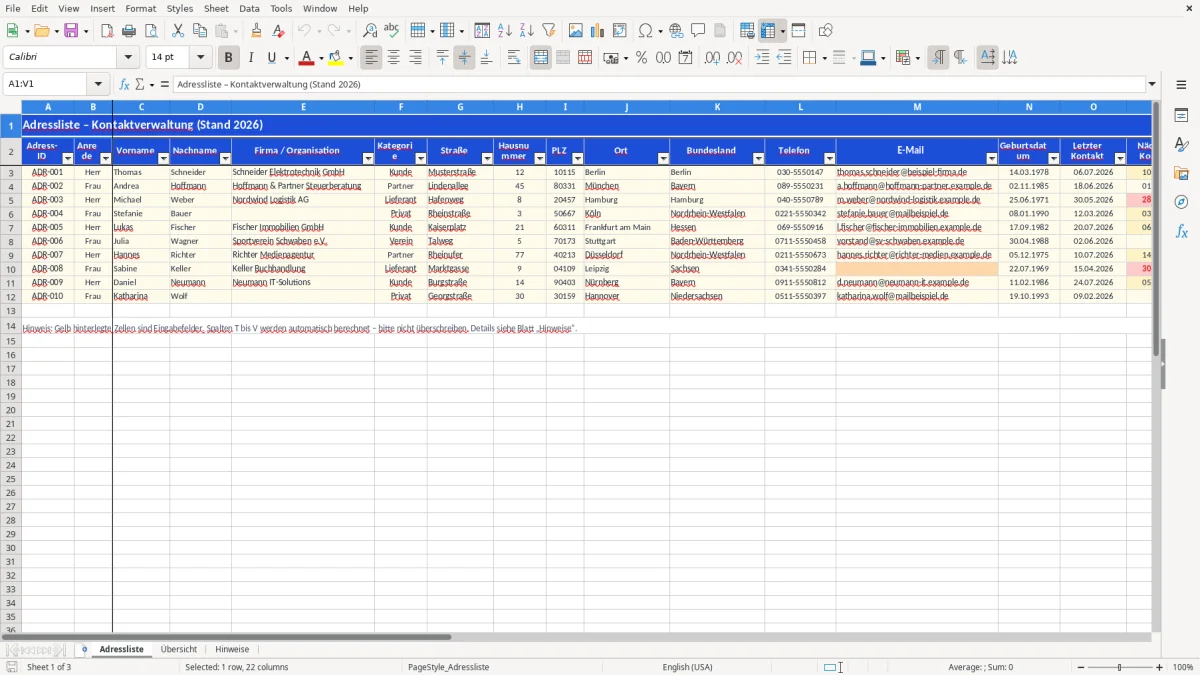Open the sidebar Properties deck

[1181, 116]
